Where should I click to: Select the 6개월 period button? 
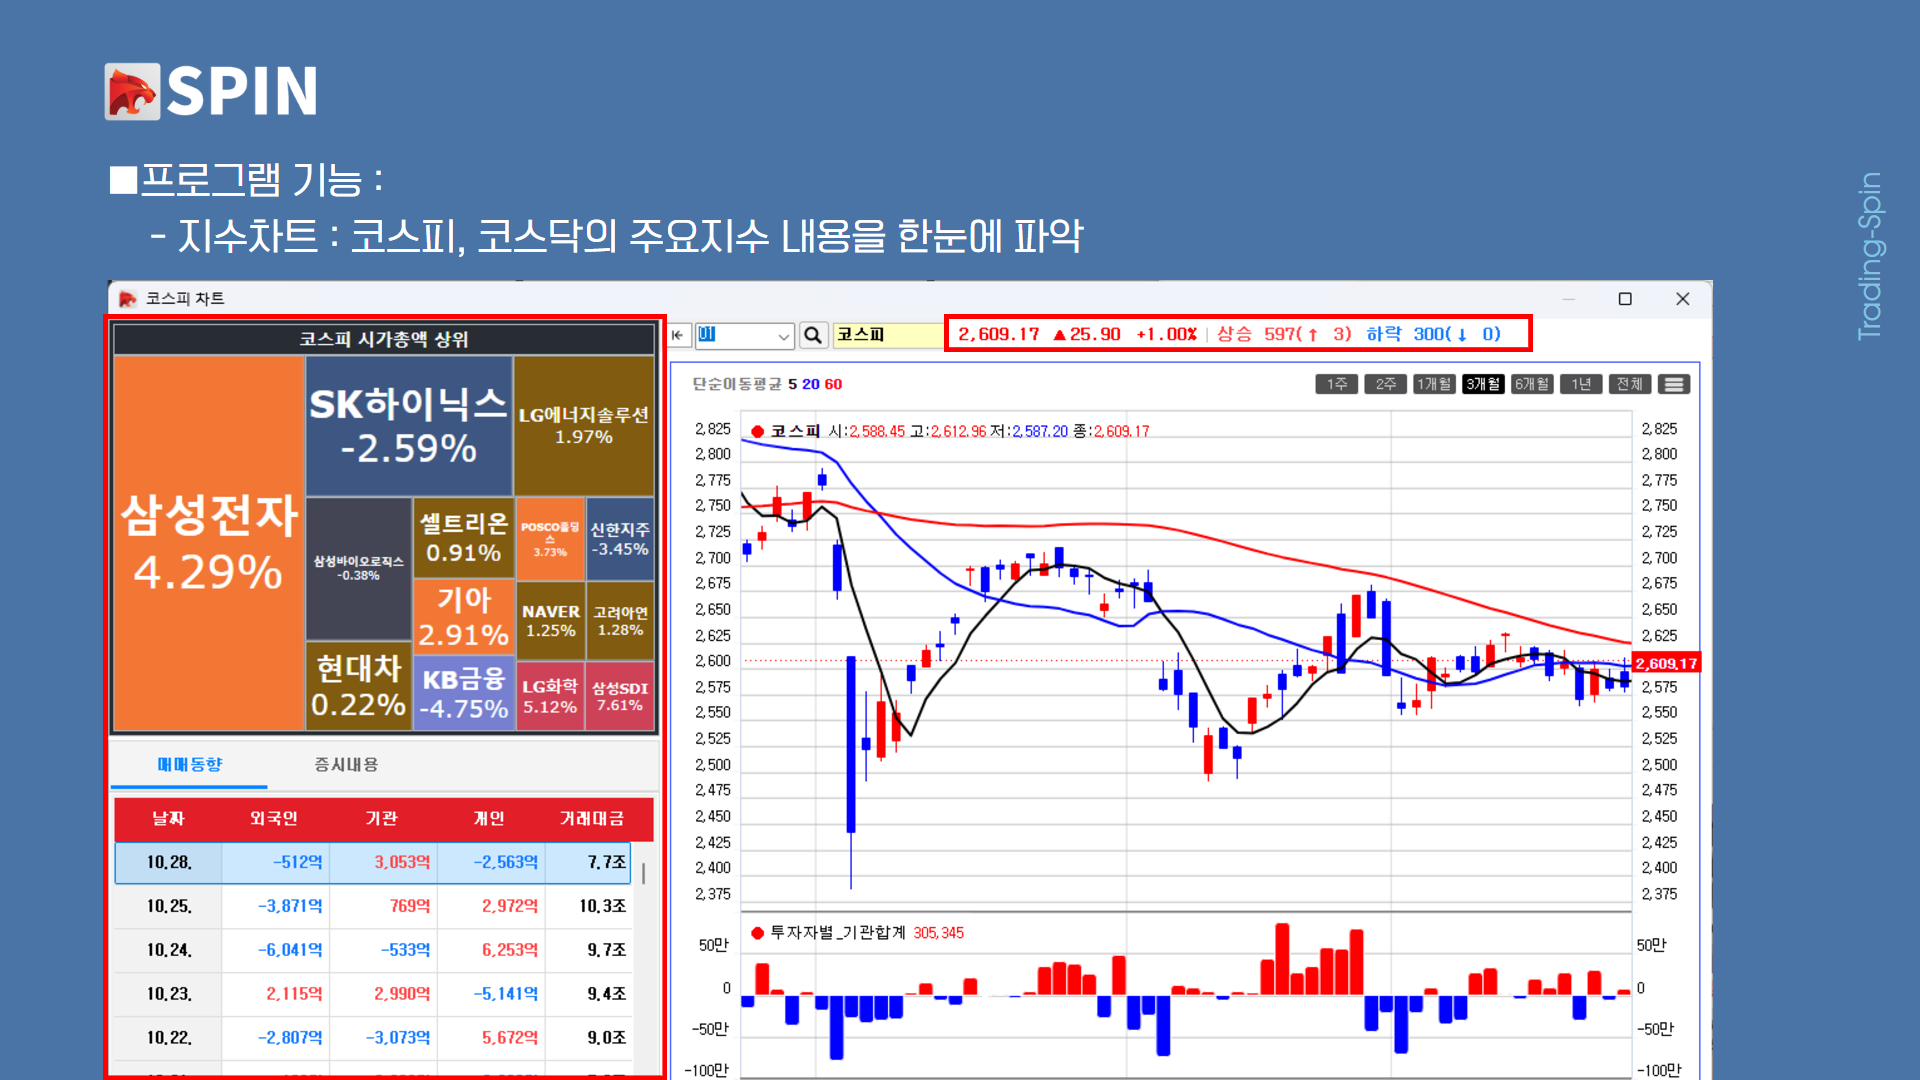pos(1532,384)
